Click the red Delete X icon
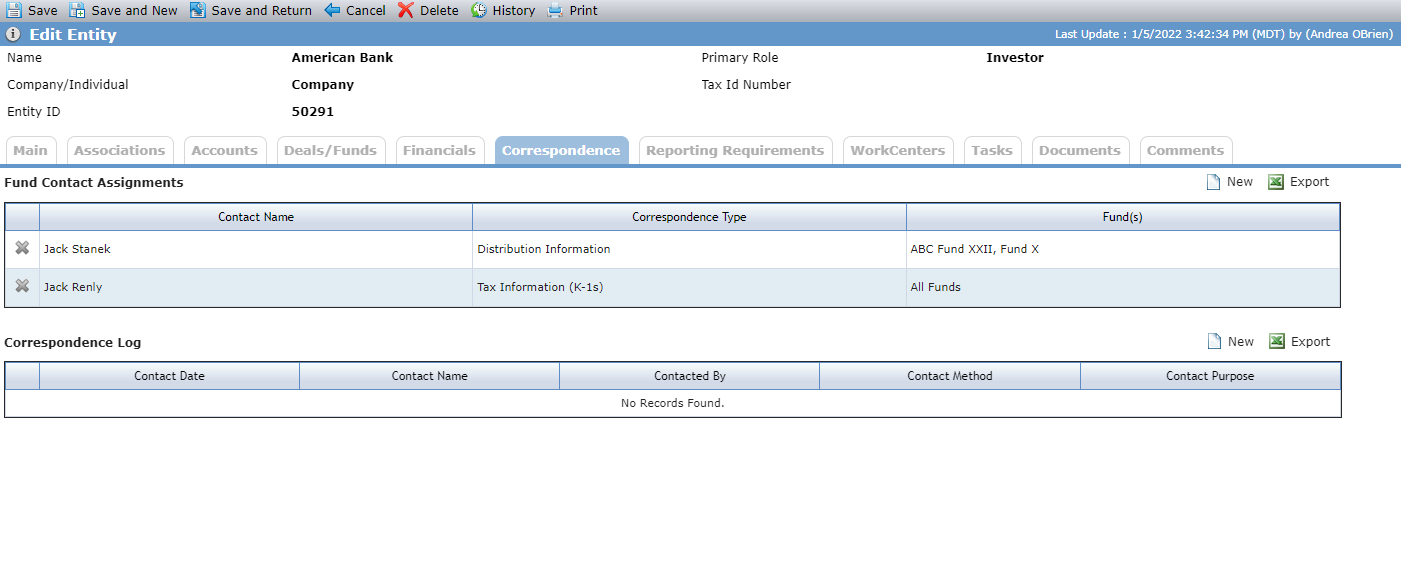1401x564 pixels. [406, 10]
